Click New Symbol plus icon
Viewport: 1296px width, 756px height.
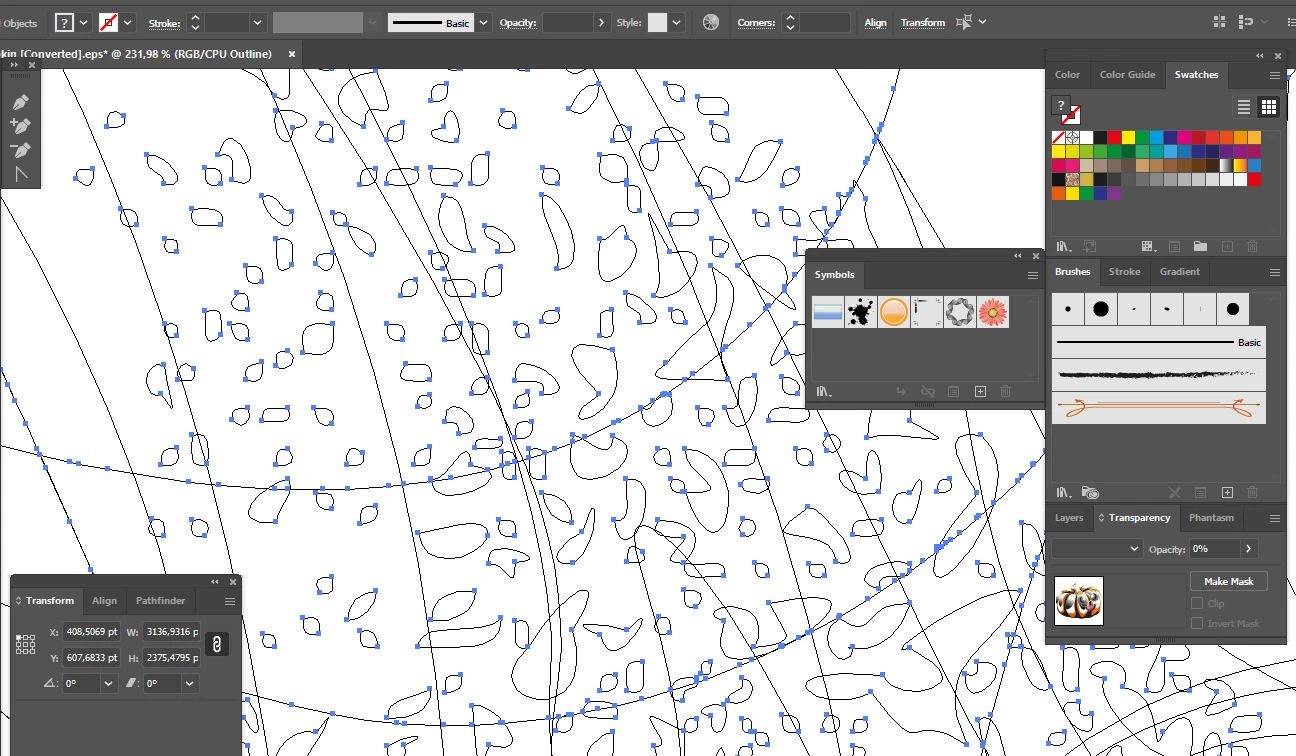(x=980, y=392)
